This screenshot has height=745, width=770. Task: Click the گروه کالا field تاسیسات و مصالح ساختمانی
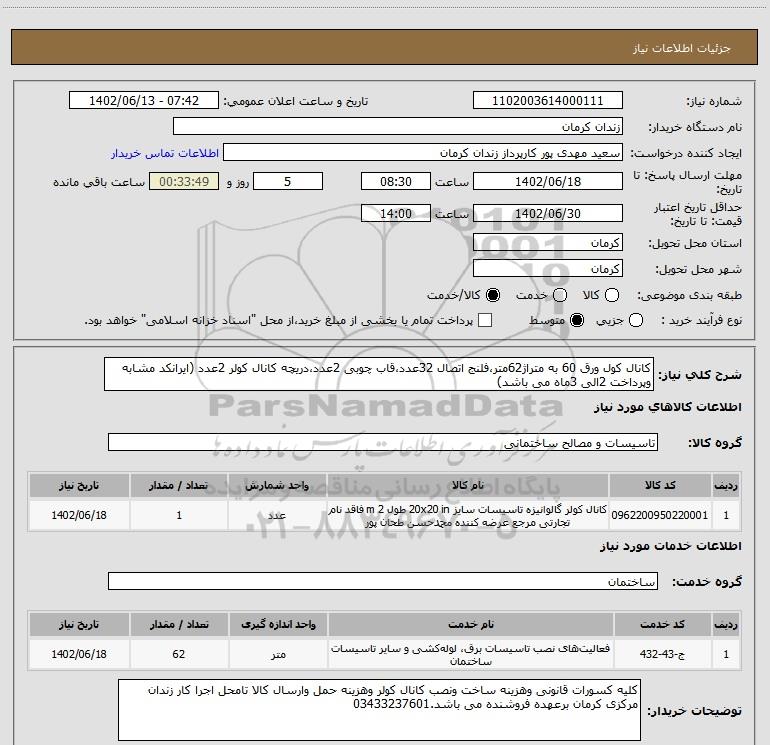tap(383, 441)
